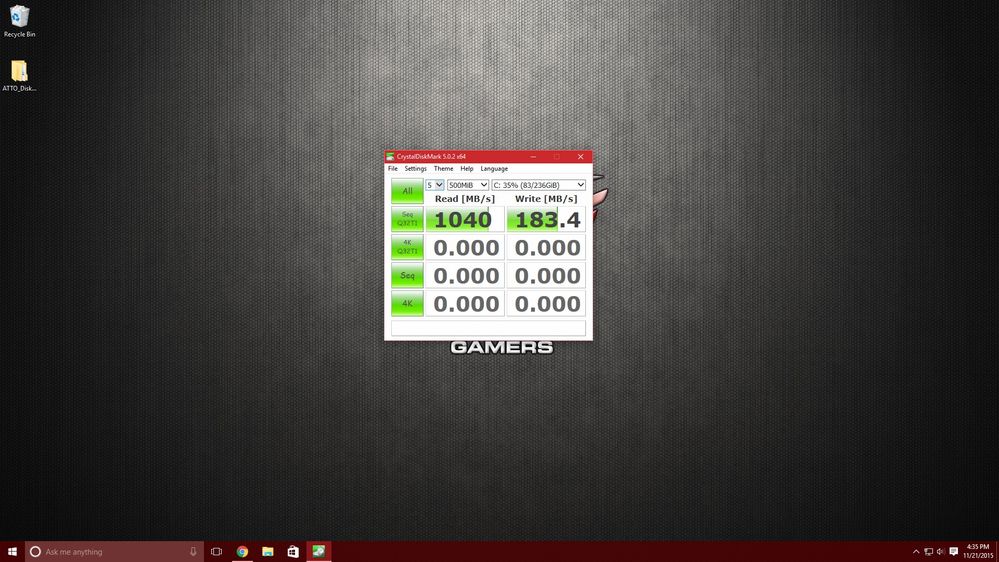The height and width of the screenshot is (562, 999).
Task: Minimize the CrystalDiskMark window
Action: (533, 157)
